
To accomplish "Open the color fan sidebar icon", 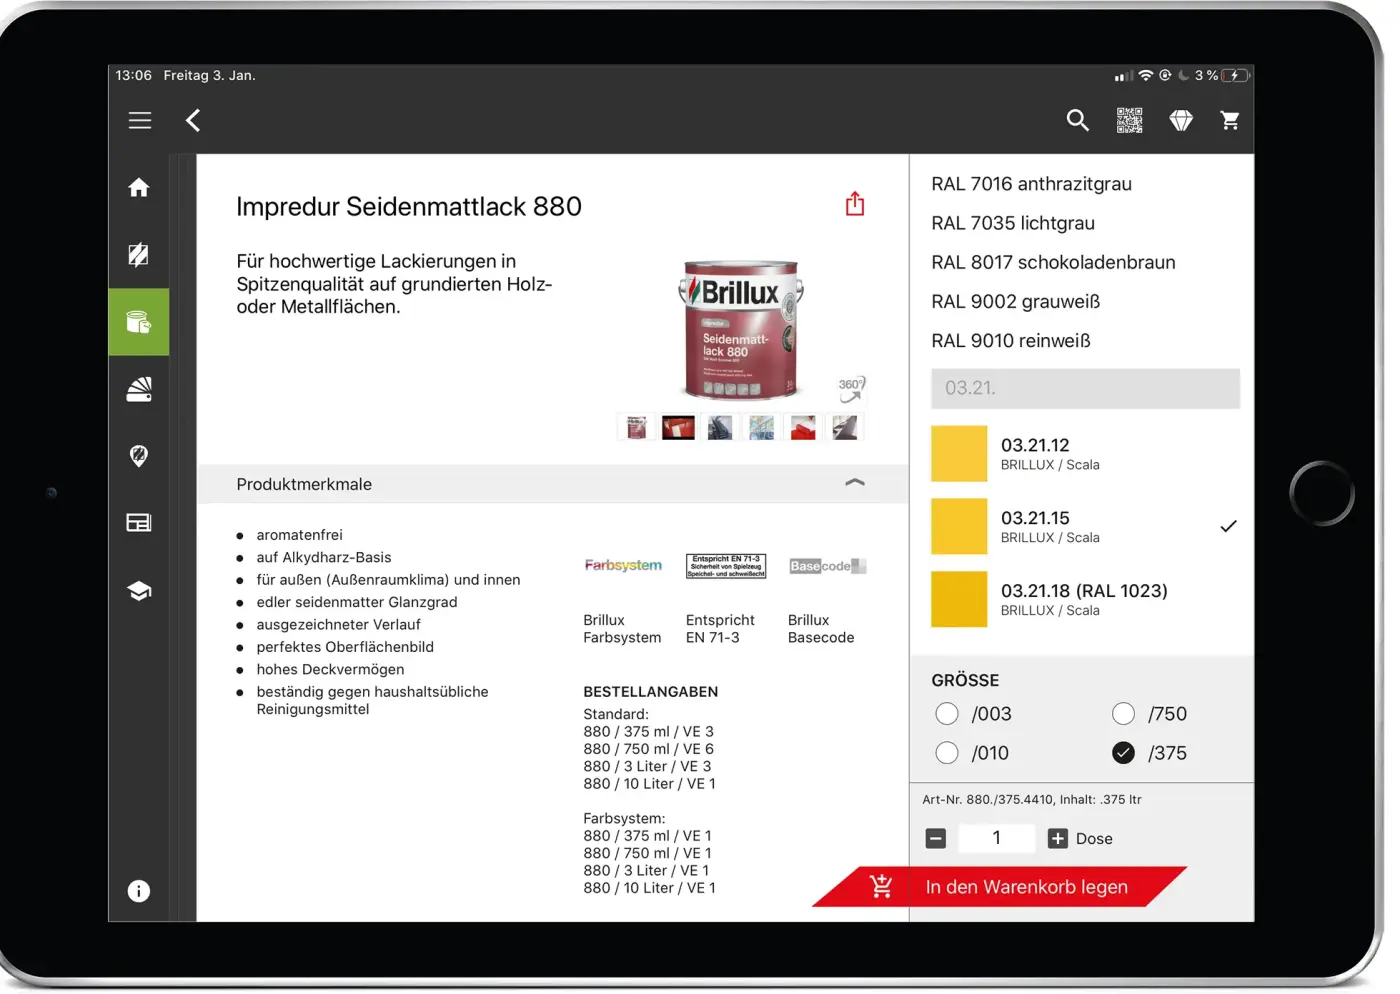I will [x=139, y=389].
